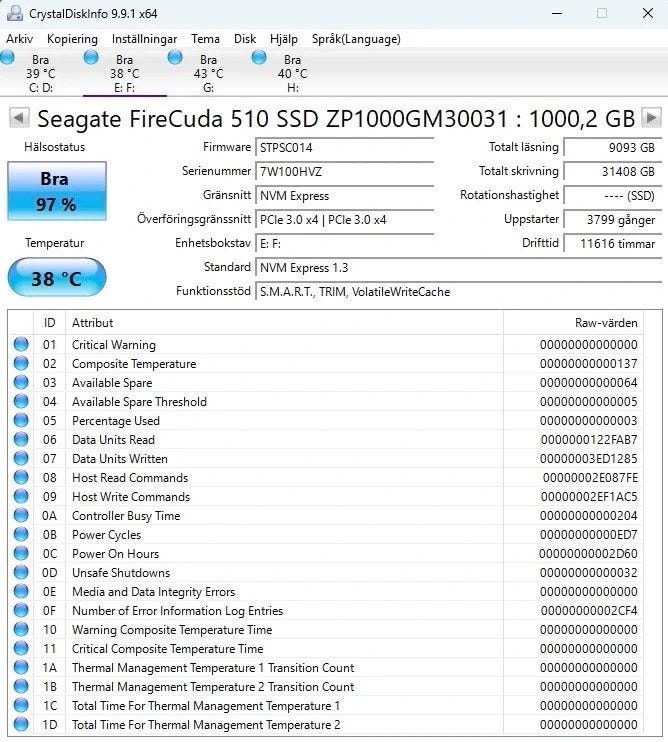Click the Uppstarter value 3799 gånger

click(613, 220)
